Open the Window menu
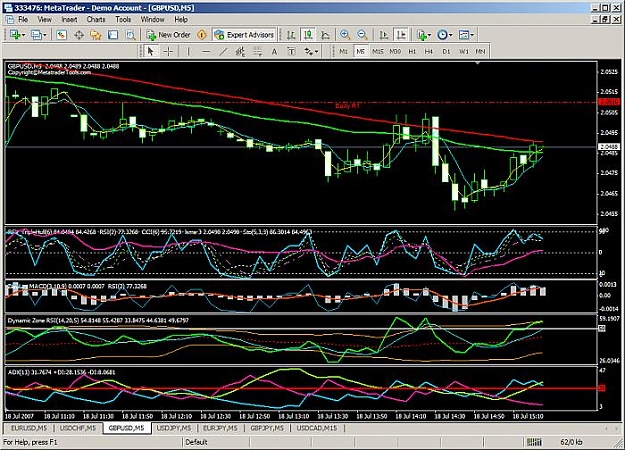Viewport: 625px width, 450px height. [152, 19]
